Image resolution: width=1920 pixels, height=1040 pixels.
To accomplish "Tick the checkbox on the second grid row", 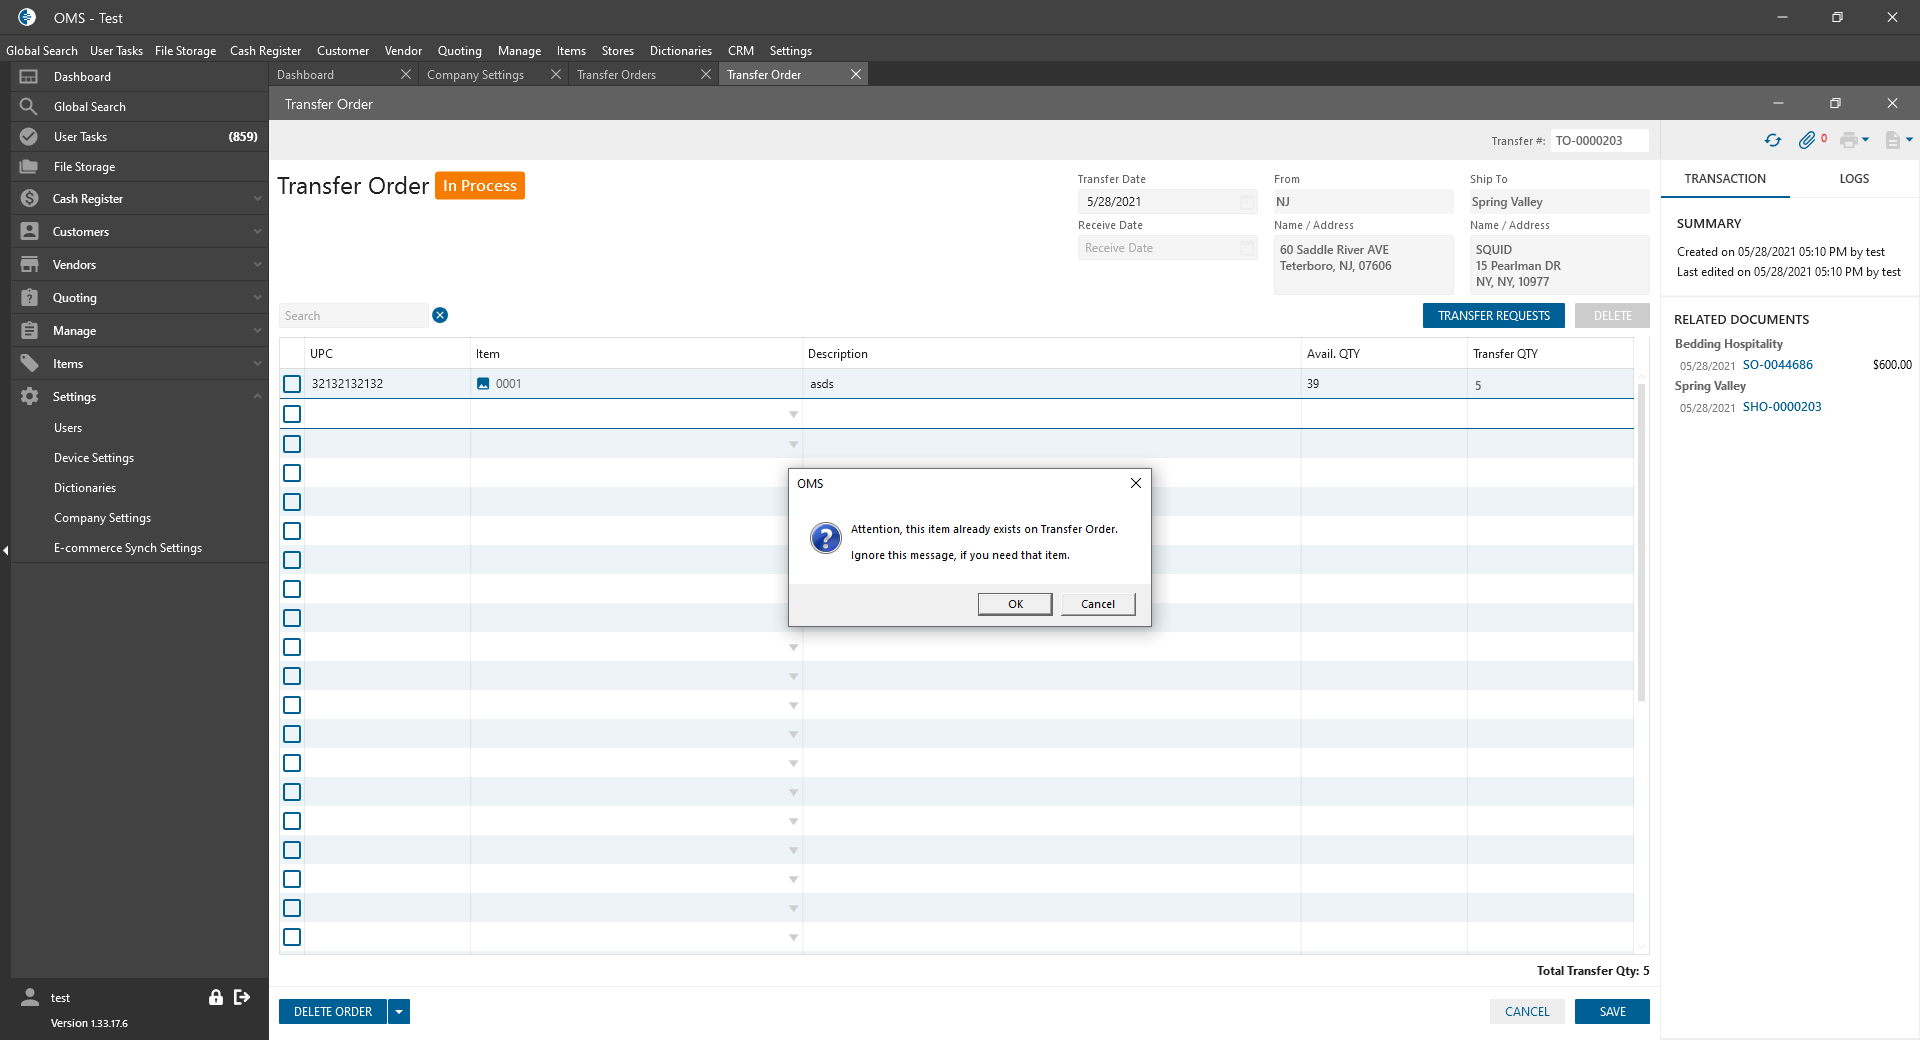I will tap(292, 414).
